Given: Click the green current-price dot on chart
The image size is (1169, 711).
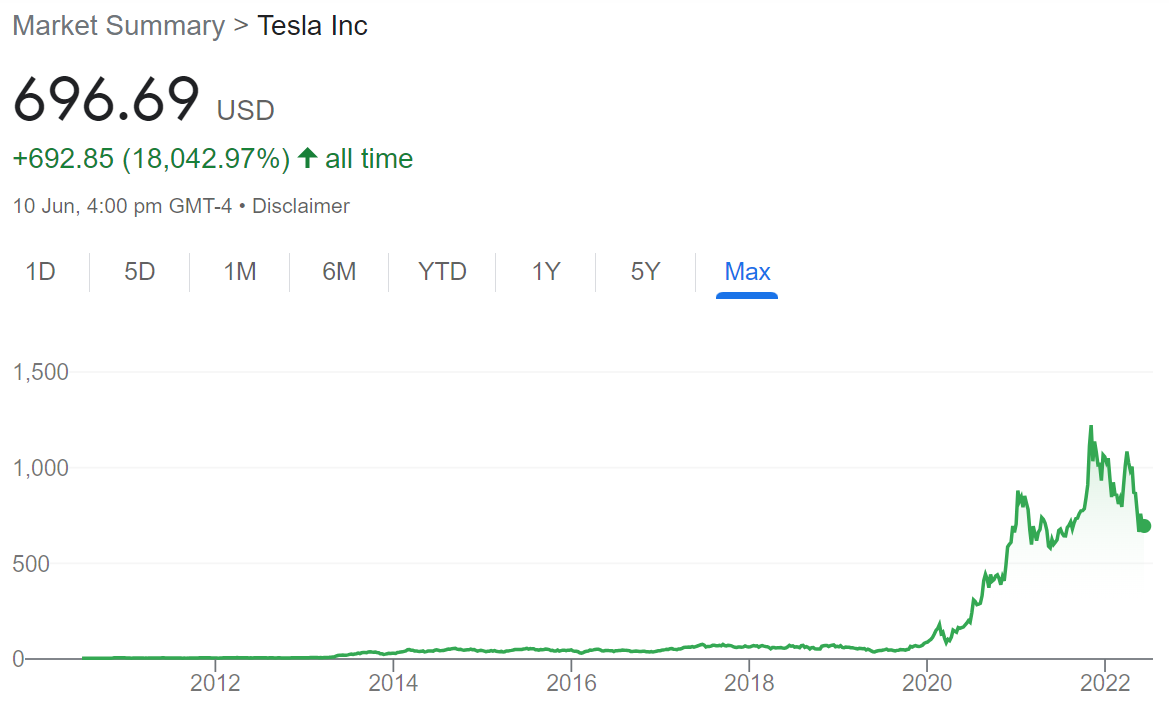Looking at the screenshot, I should [1144, 526].
